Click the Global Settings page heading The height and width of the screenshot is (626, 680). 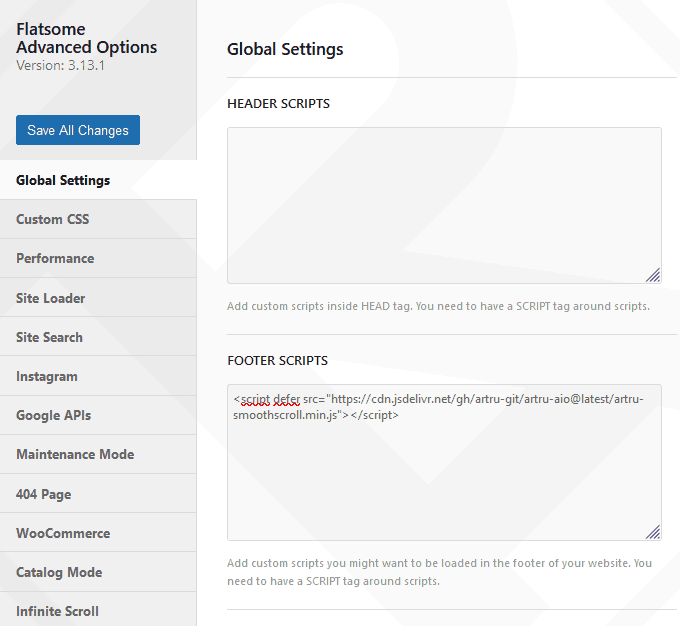pos(285,49)
